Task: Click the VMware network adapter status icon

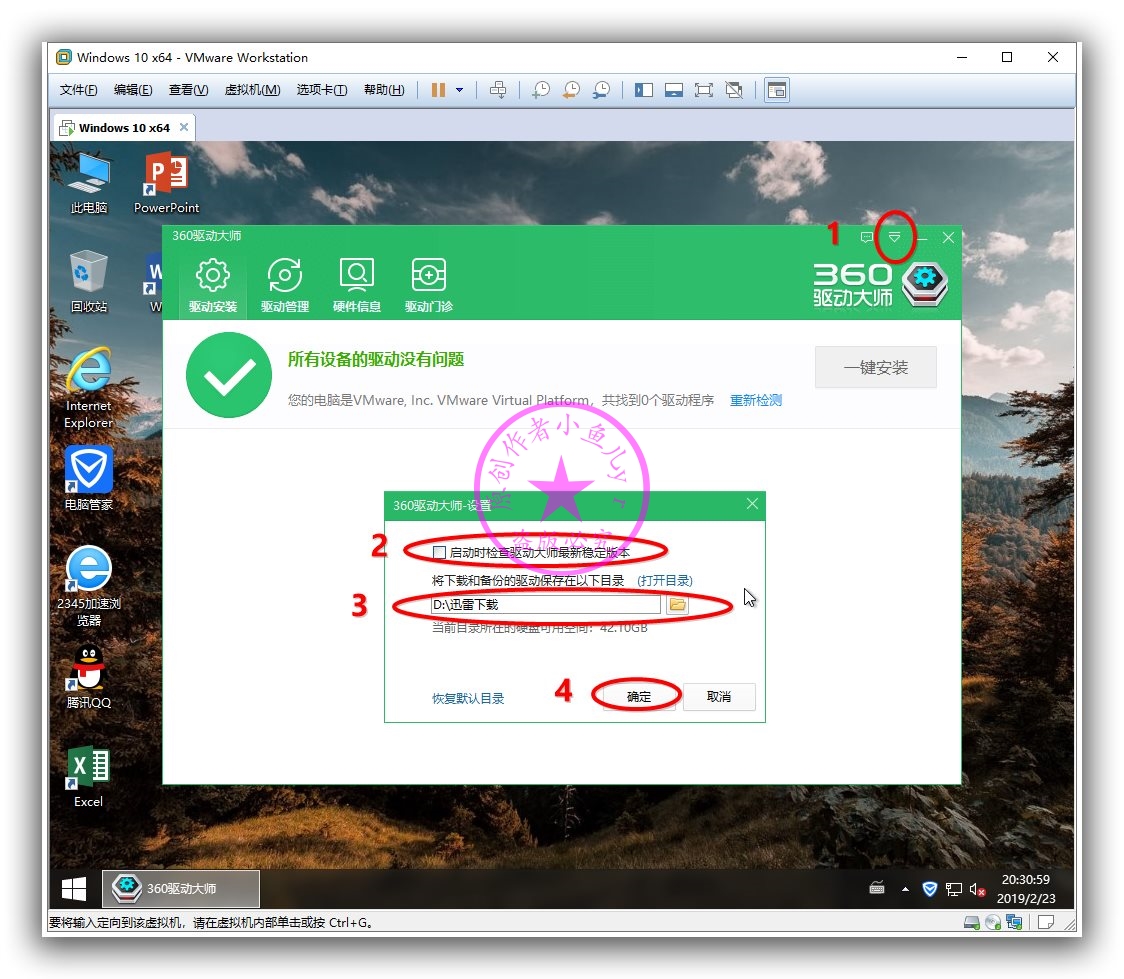Action: pos(1014,922)
